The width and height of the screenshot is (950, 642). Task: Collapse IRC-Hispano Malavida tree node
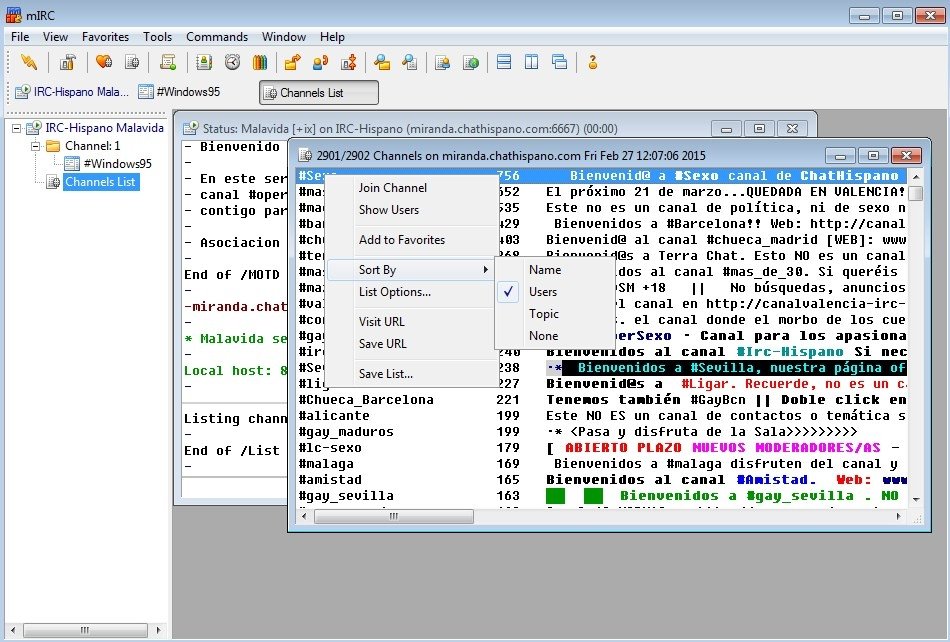pyautogui.click(x=17, y=128)
